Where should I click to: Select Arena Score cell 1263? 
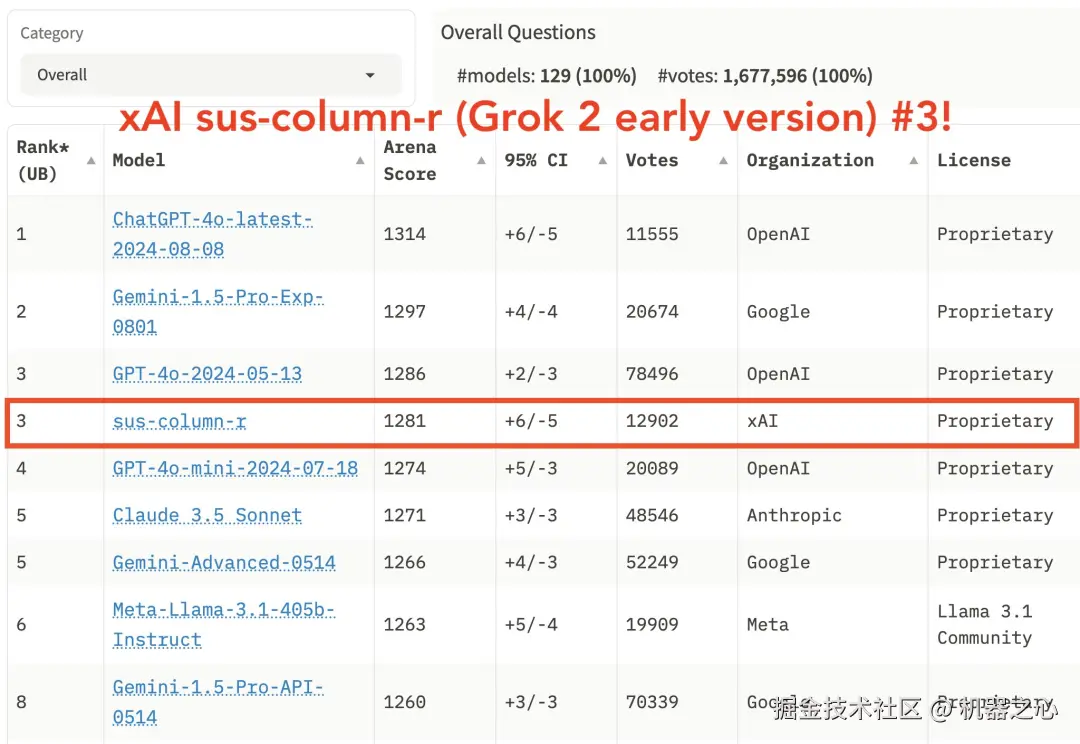(x=404, y=625)
